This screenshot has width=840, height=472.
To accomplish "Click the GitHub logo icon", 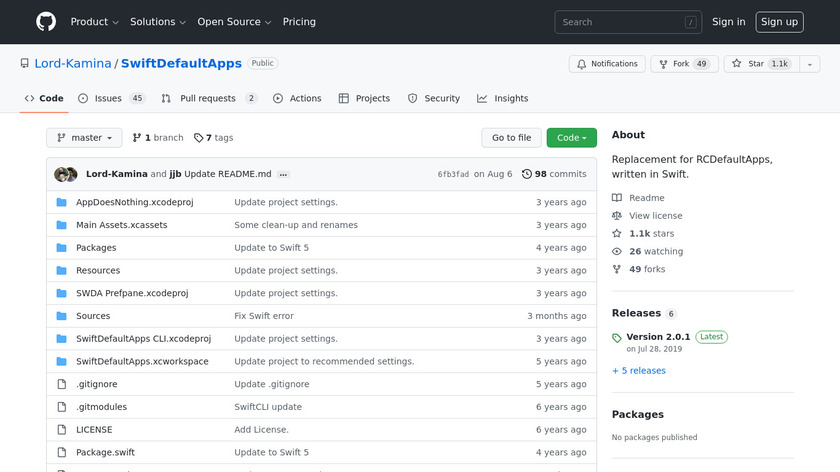I will click(x=46, y=22).
